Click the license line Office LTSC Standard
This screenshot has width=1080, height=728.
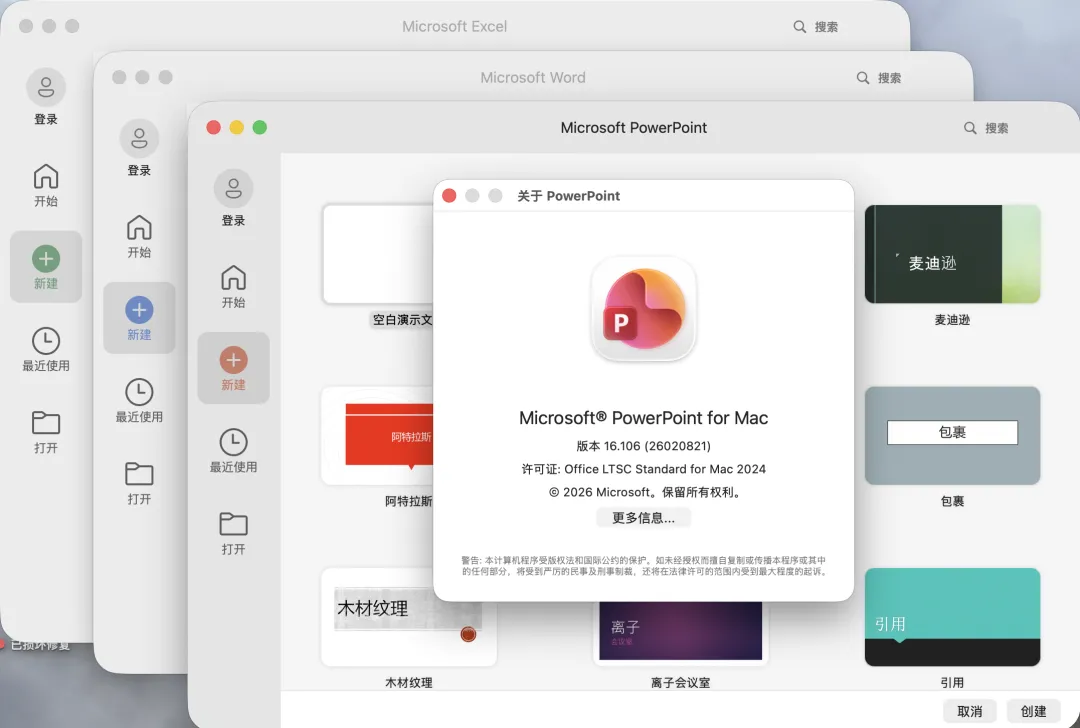(643, 469)
